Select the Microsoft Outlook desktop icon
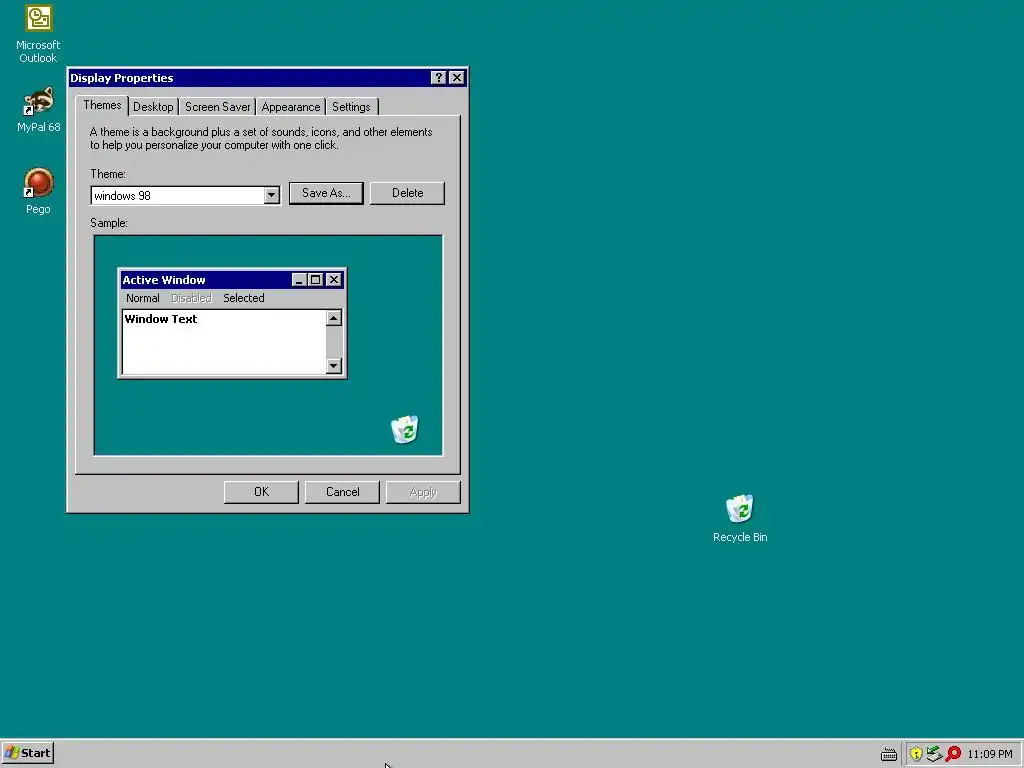Viewport: 1024px width, 768px height. coord(38,34)
